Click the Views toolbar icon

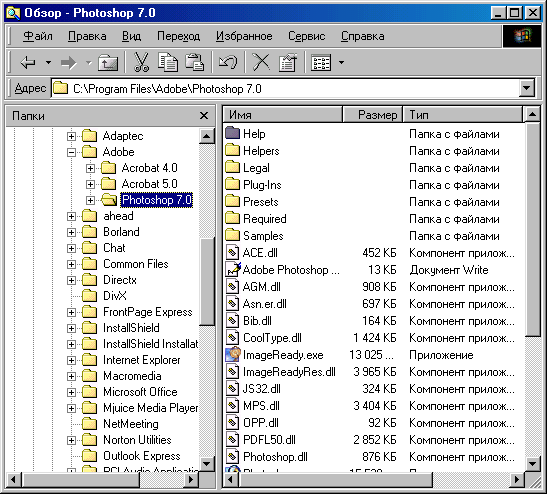point(321,63)
